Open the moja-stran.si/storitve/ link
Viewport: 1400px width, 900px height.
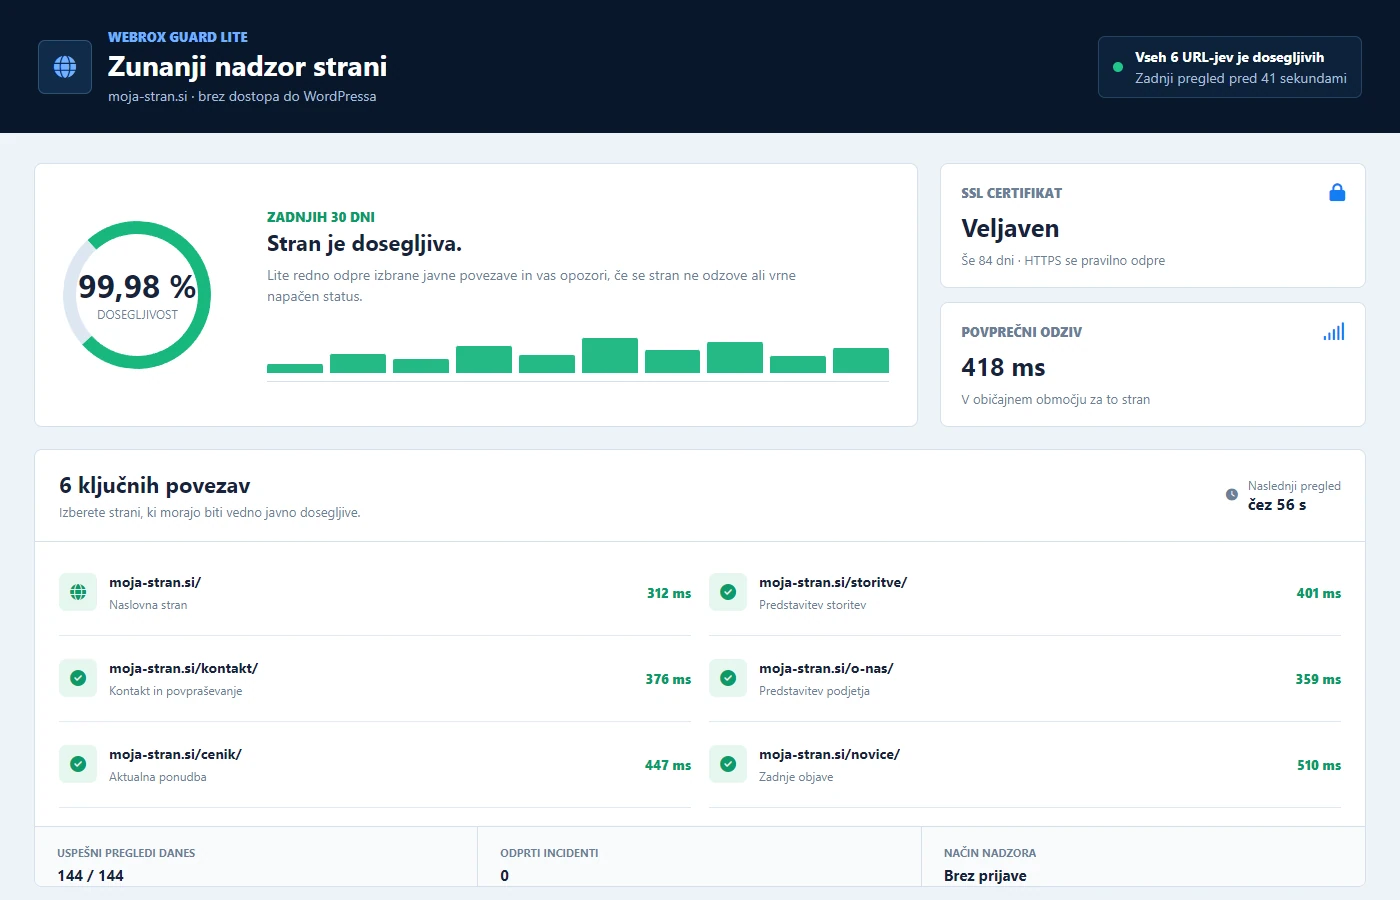pyautogui.click(x=833, y=582)
